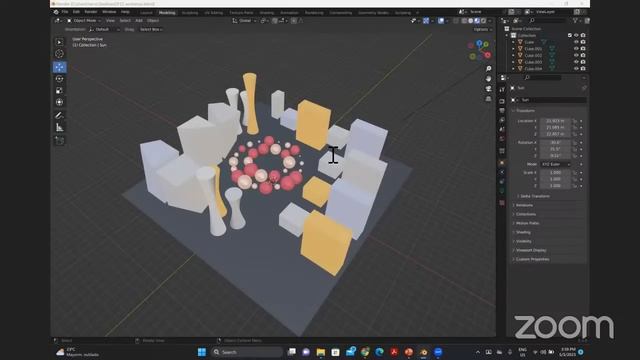Select the Scale tool
The image size is (640, 360).
60,90
